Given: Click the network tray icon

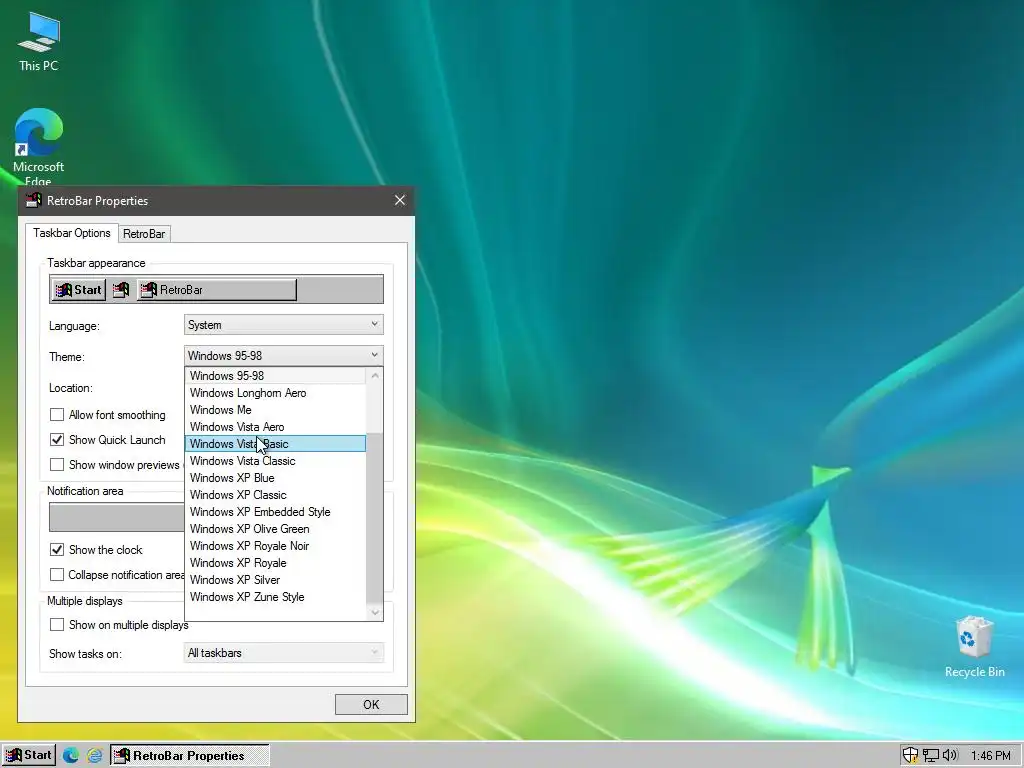Looking at the screenshot, I should click(931, 756).
